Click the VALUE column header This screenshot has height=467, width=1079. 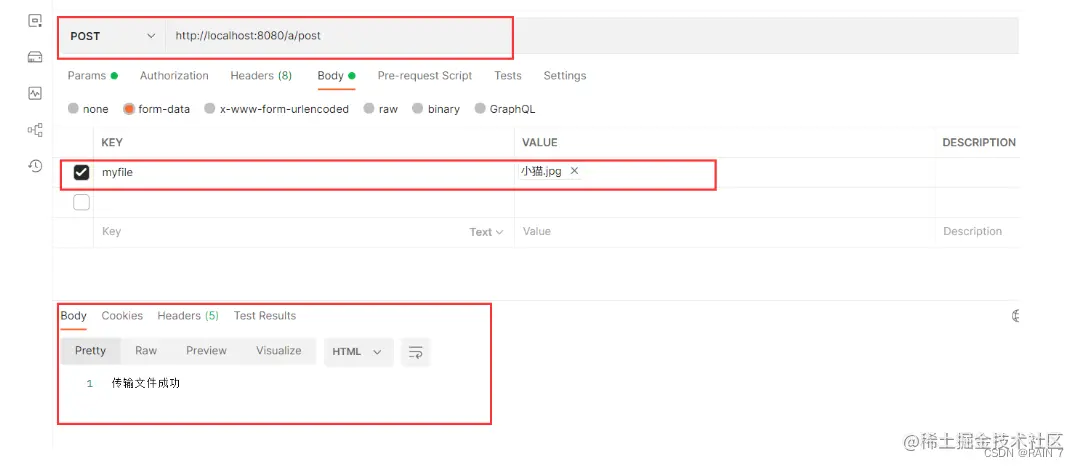(540, 142)
